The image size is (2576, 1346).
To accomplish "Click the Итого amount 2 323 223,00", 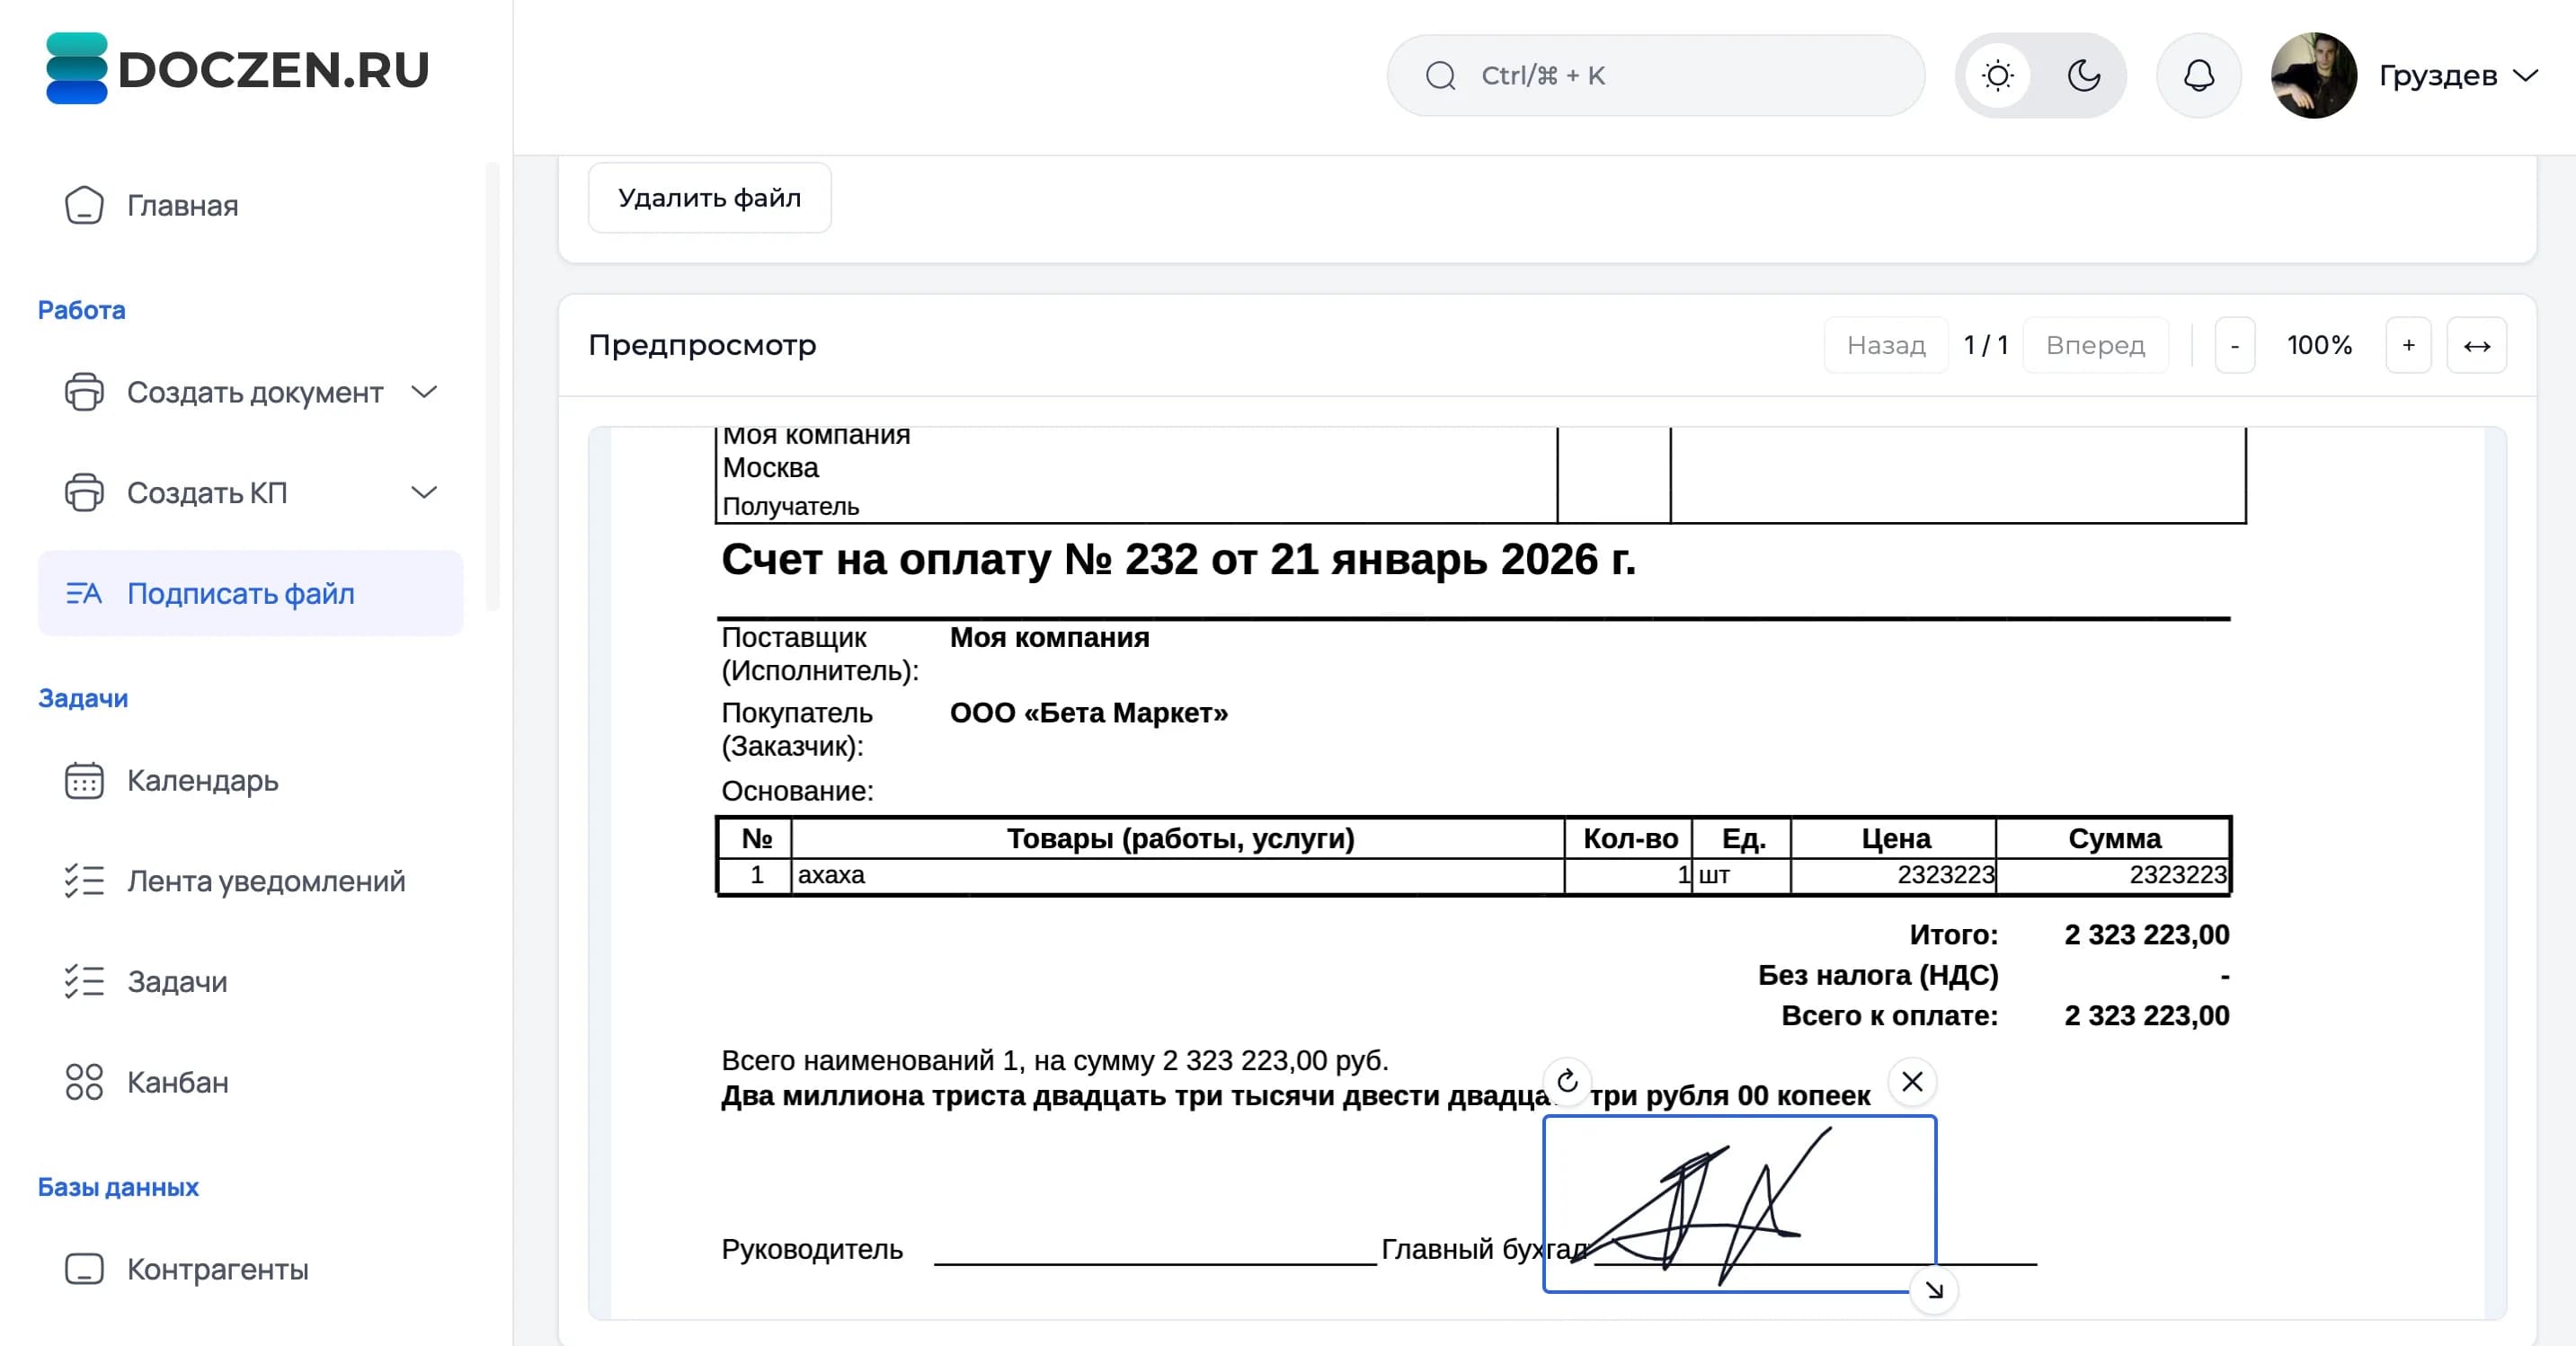I will pyautogui.click(x=2146, y=935).
